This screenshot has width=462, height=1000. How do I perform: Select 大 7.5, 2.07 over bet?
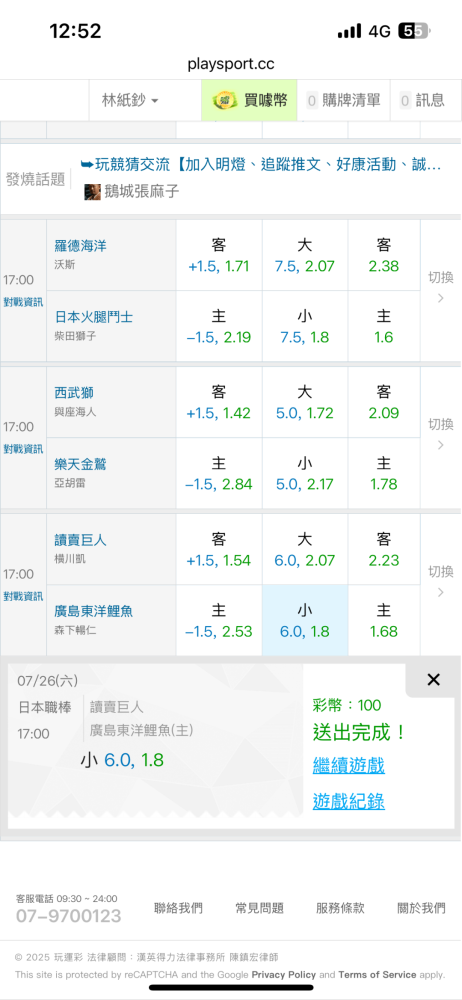pyautogui.click(x=305, y=255)
